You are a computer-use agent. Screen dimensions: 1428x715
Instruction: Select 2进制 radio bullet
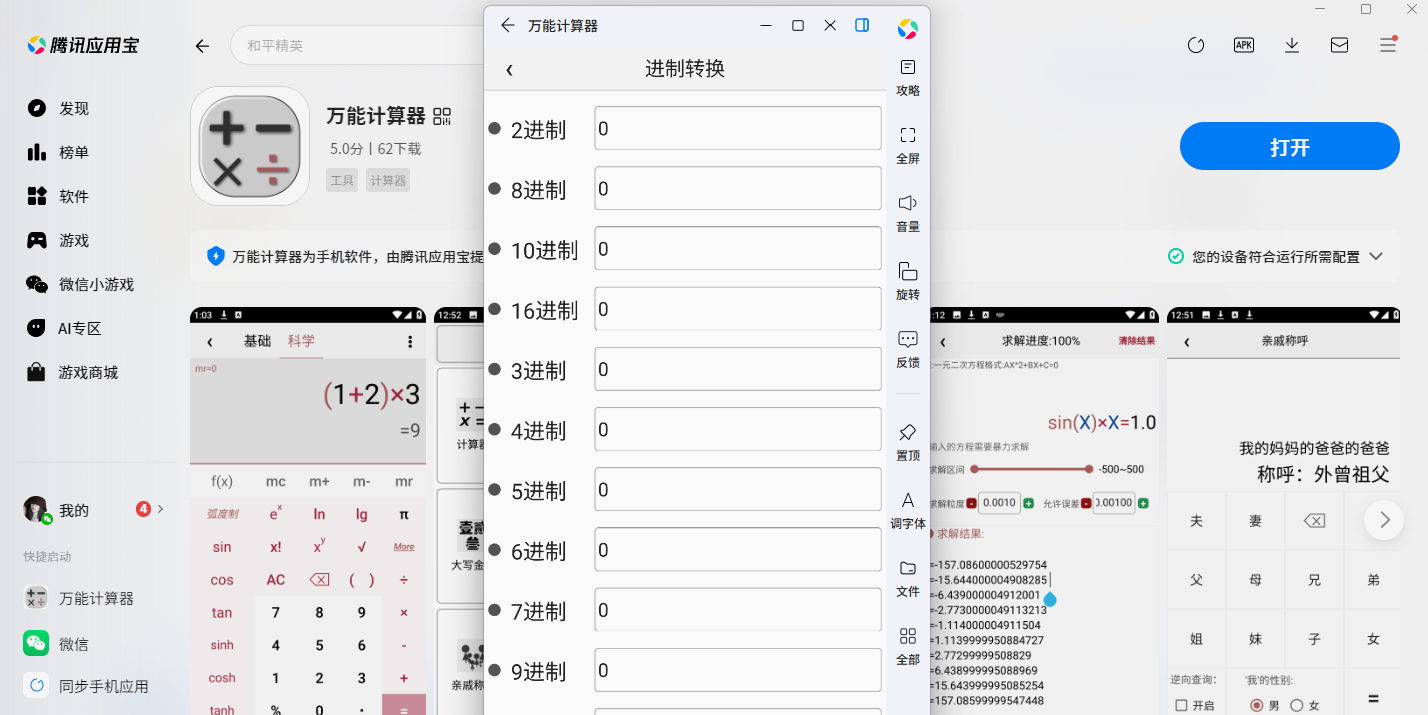[x=494, y=128]
